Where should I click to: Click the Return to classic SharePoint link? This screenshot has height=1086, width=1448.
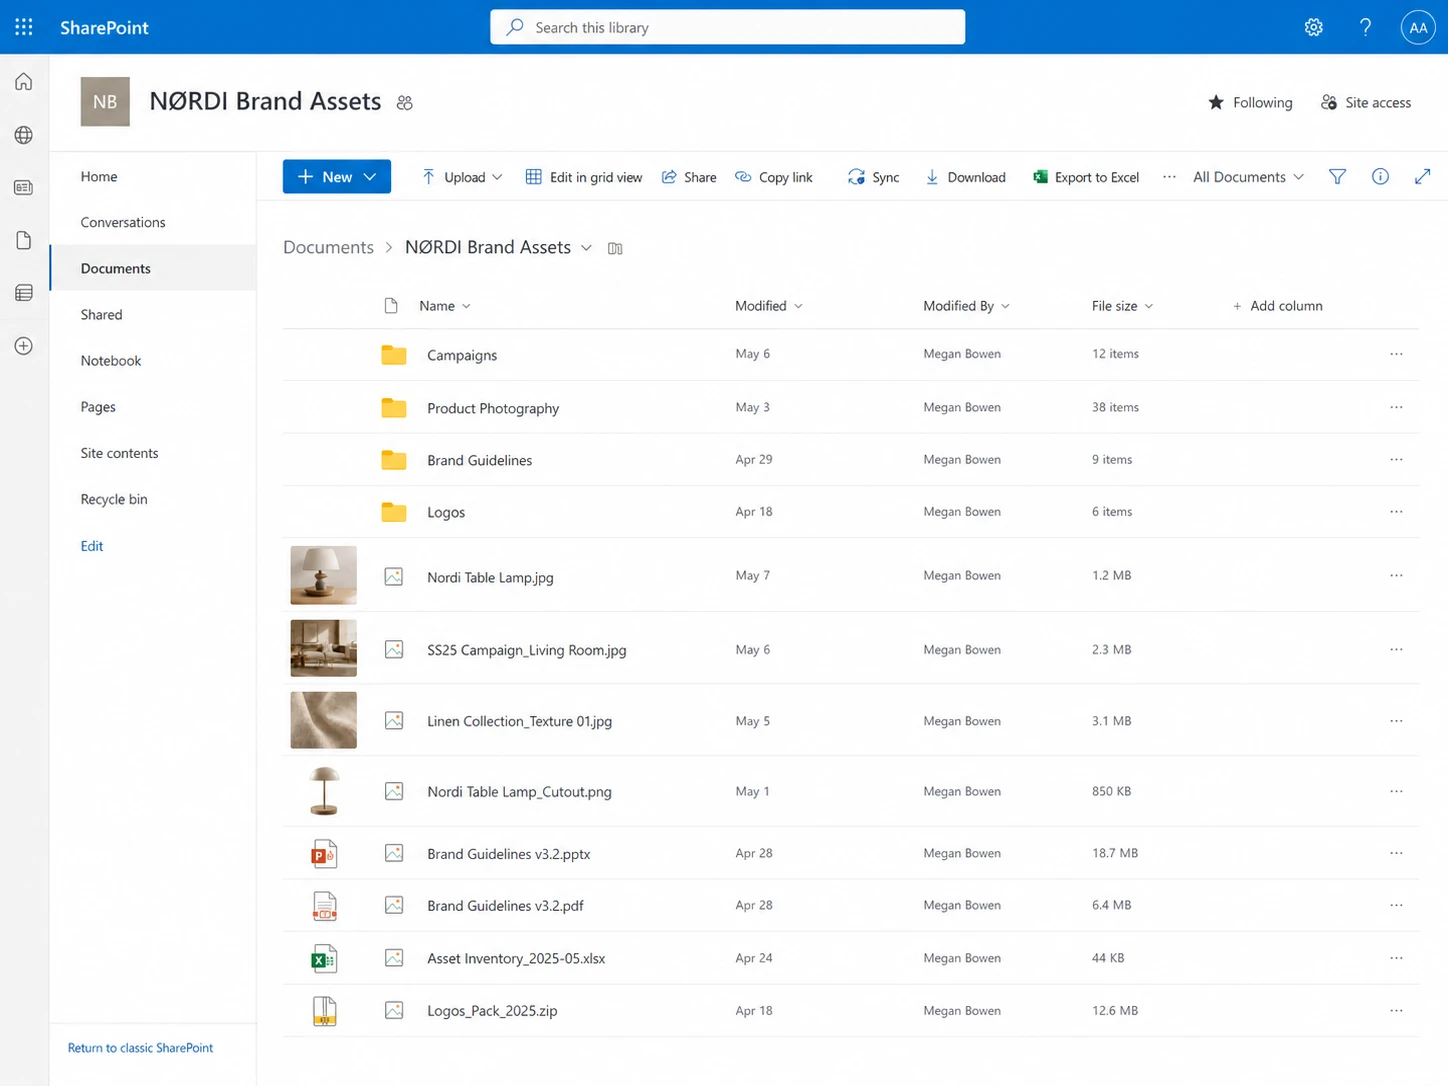140,1048
